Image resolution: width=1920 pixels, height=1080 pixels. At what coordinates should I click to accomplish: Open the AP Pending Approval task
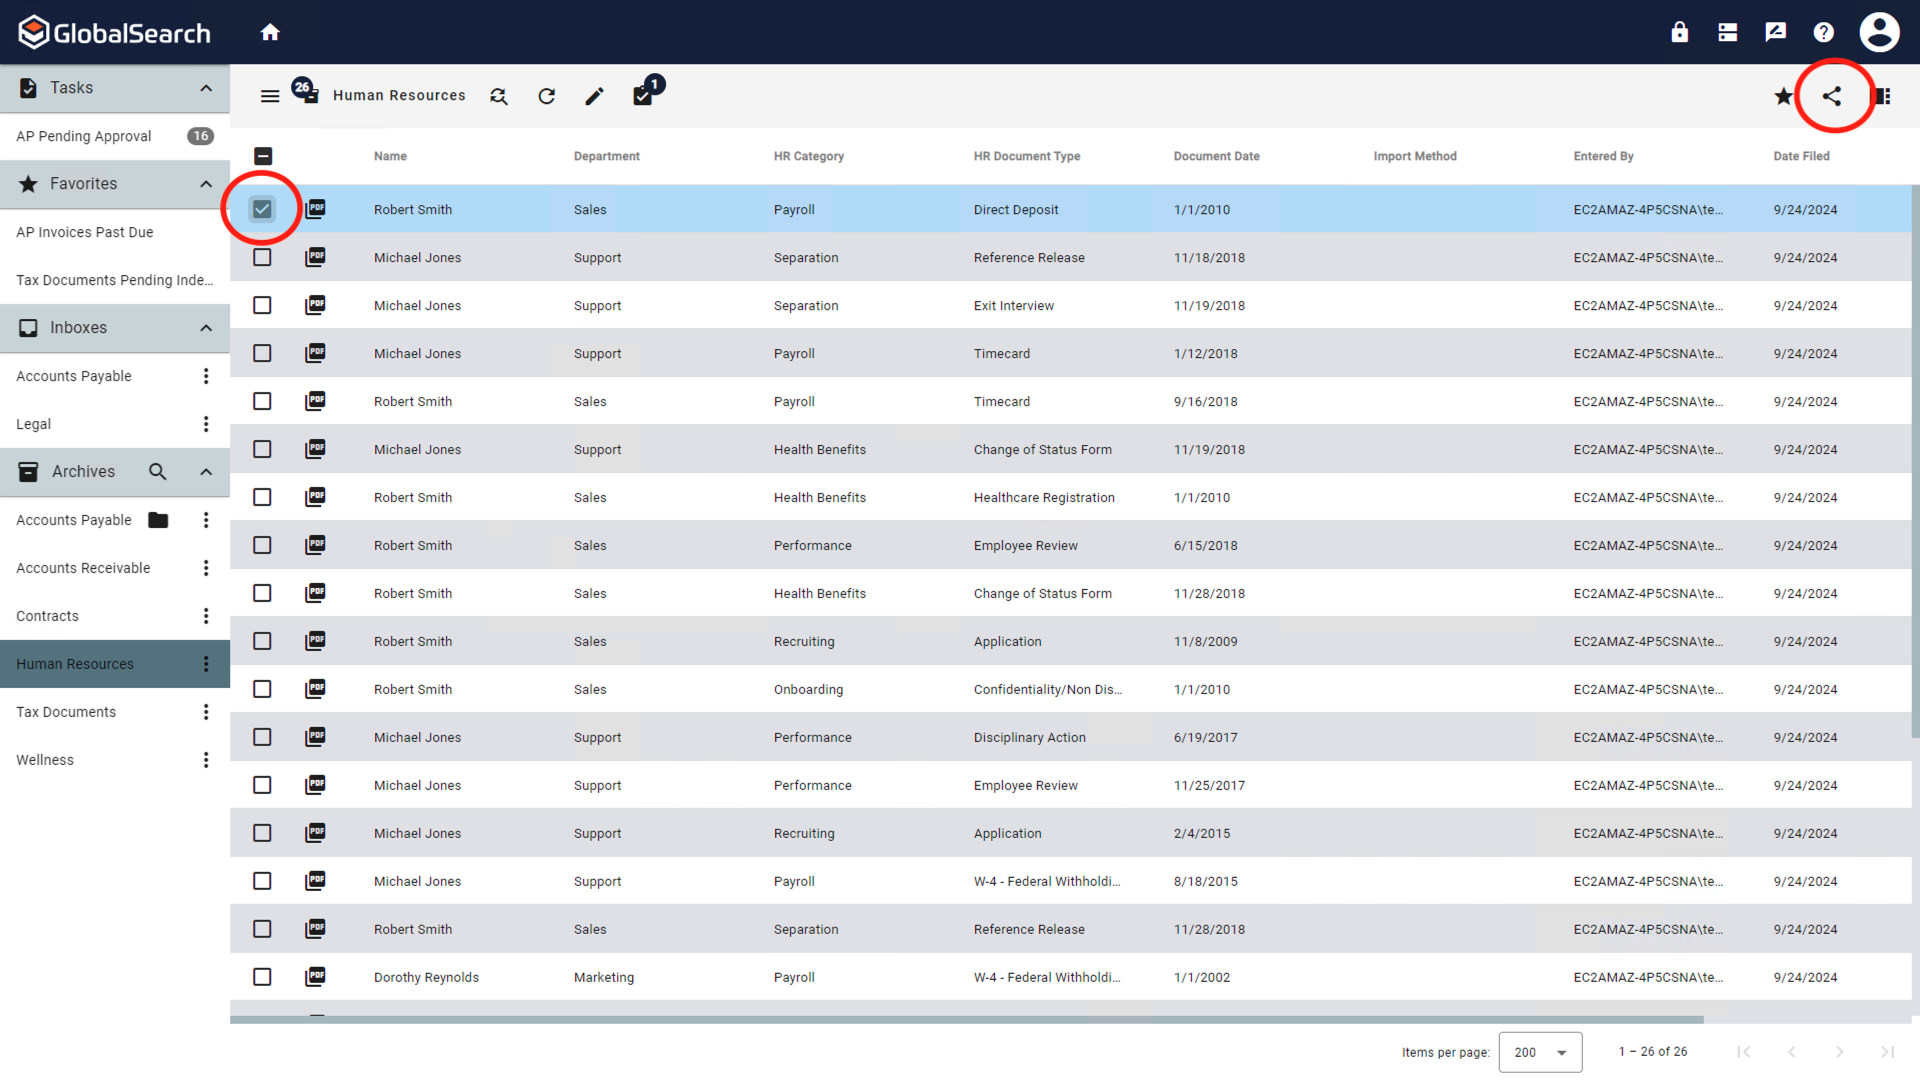(x=84, y=136)
